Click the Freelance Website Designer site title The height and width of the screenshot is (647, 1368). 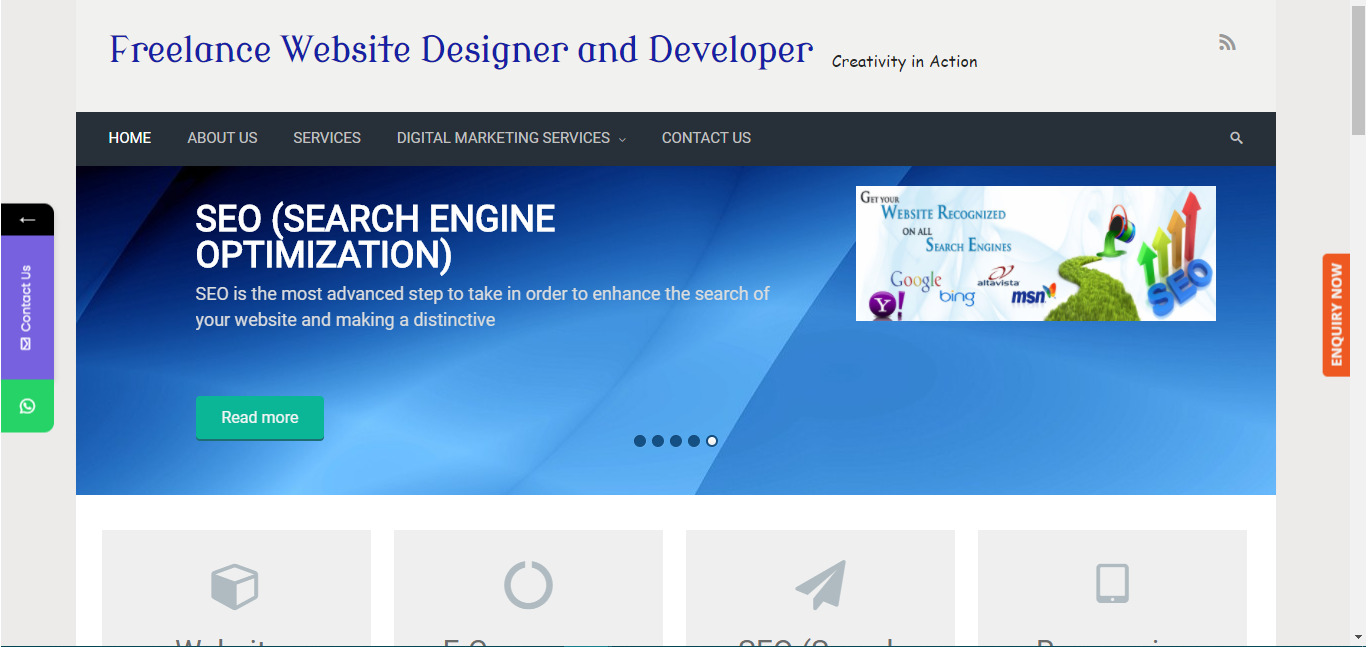460,48
